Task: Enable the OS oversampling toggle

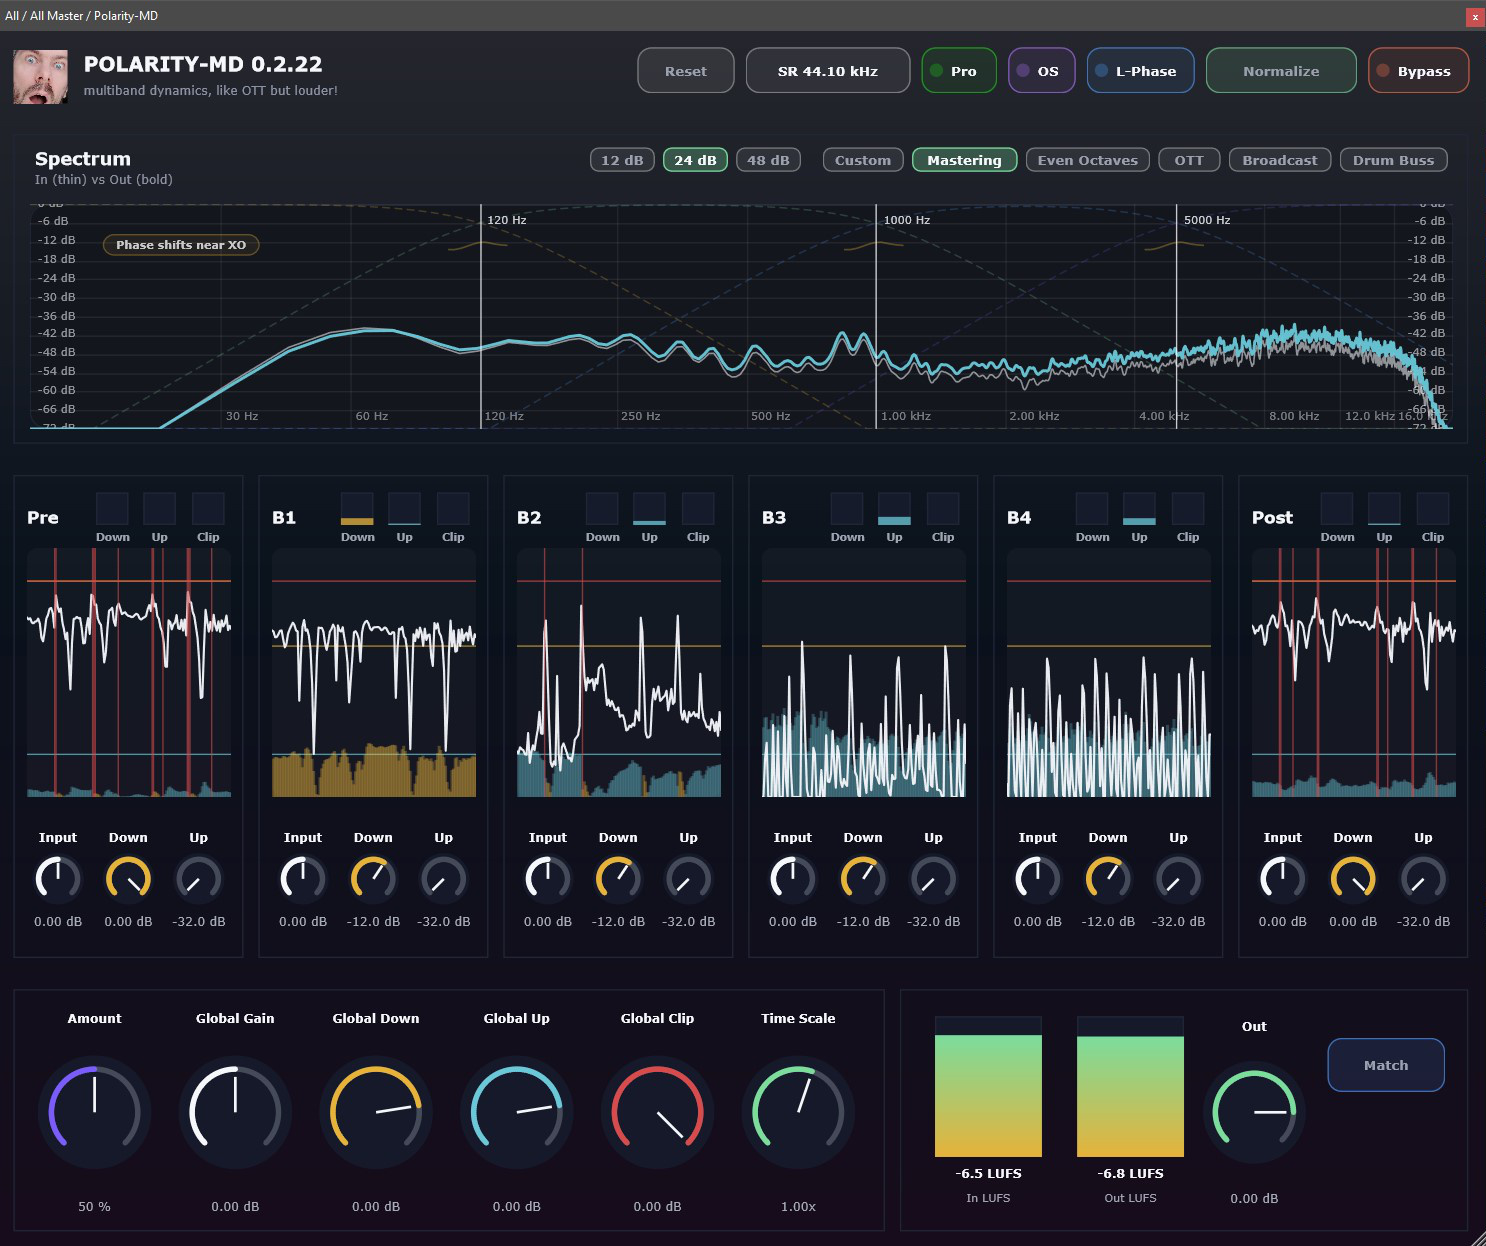Action: coord(1042,71)
